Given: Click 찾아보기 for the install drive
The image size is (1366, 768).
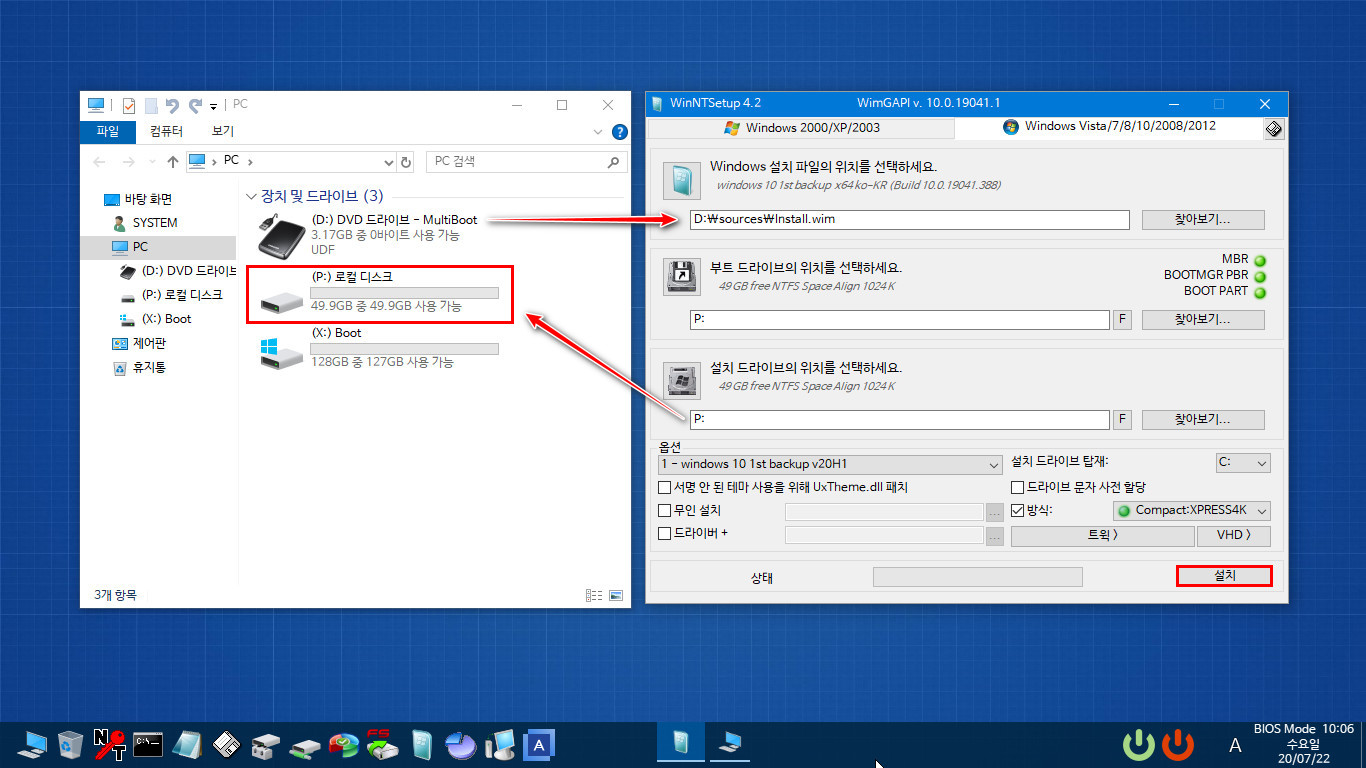Looking at the screenshot, I should [x=1203, y=420].
